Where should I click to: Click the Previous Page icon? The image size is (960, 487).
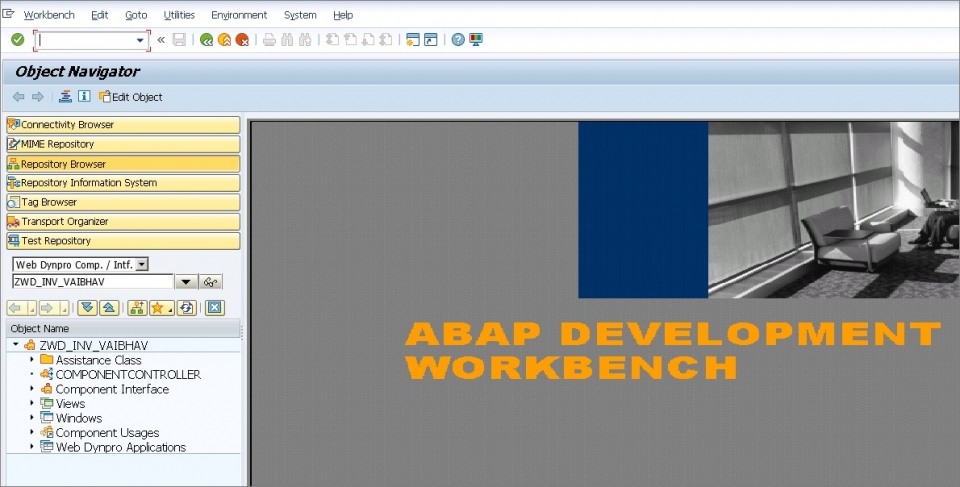(350, 40)
